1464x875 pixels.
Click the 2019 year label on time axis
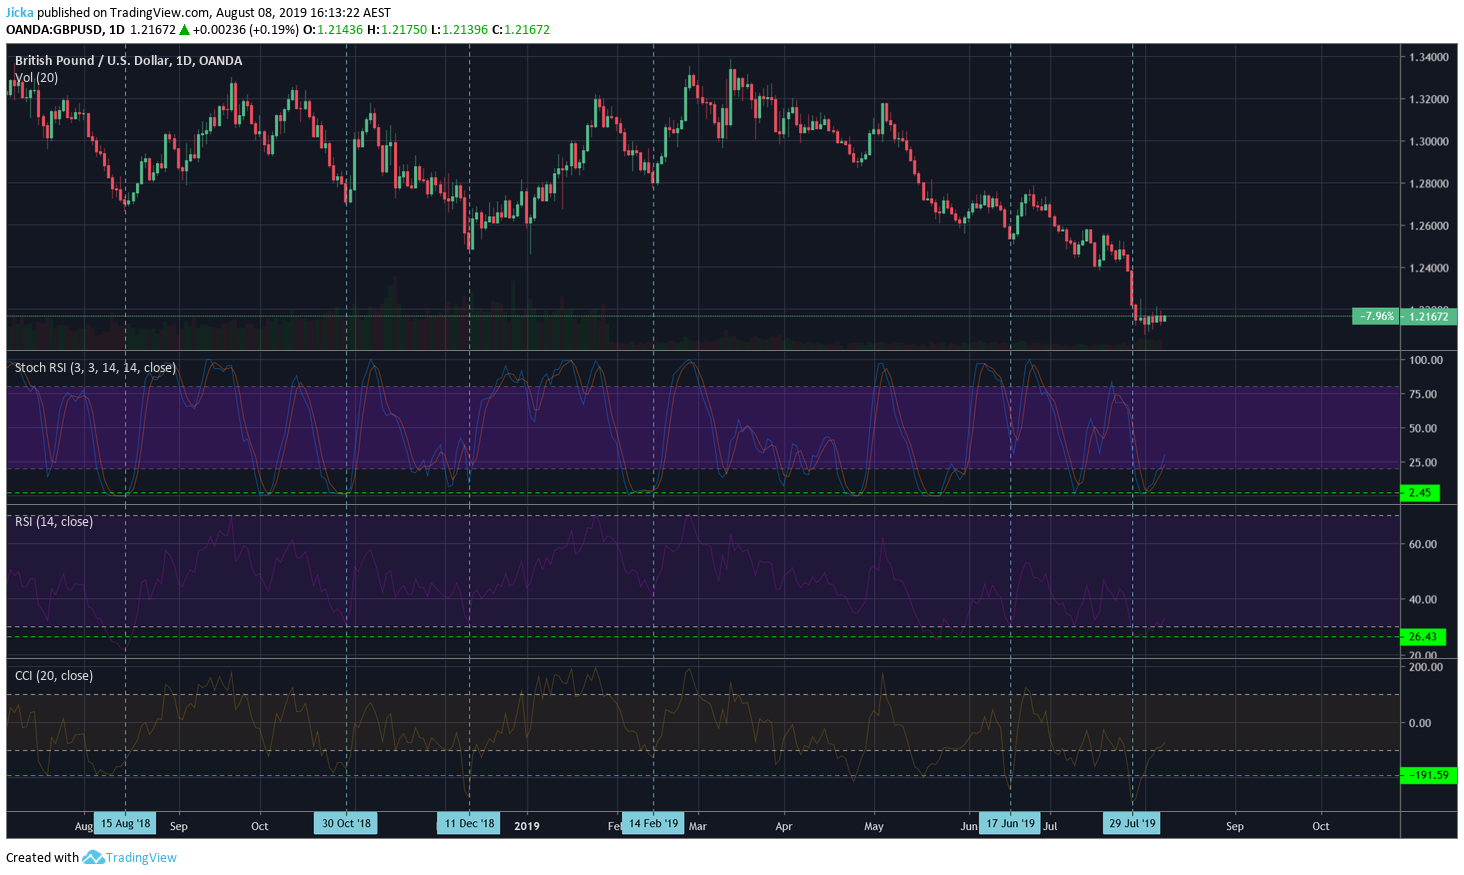tap(527, 826)
